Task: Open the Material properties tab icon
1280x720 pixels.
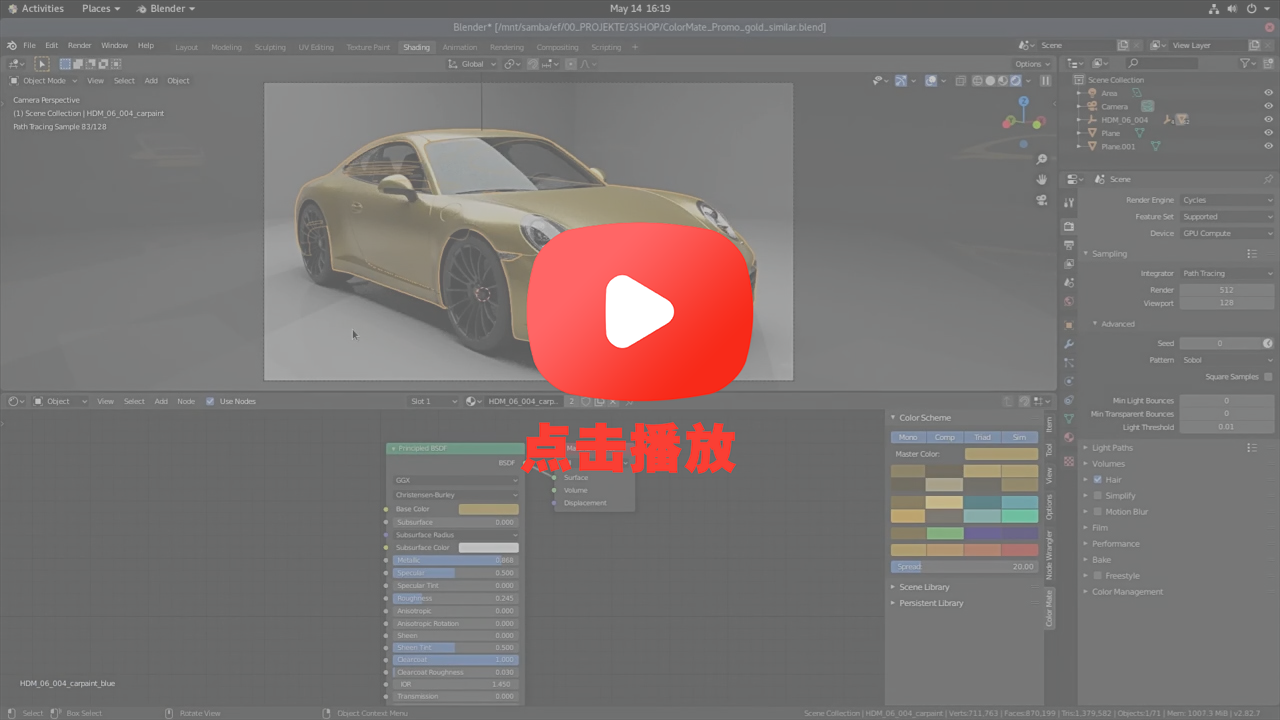Action: pos(1069,439)
